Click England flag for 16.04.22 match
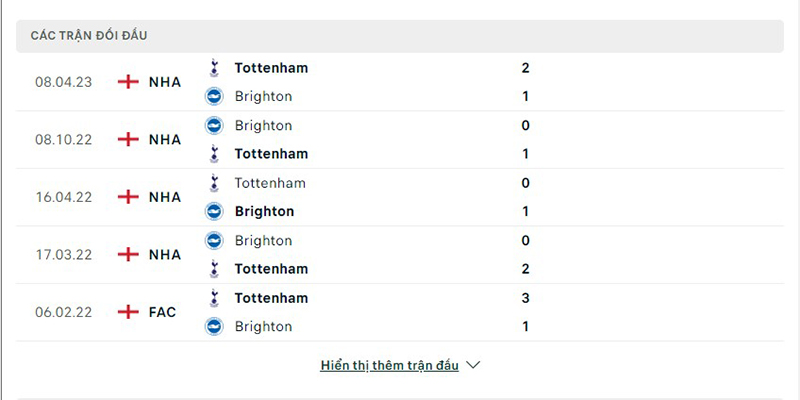 [x=128, y=197]
